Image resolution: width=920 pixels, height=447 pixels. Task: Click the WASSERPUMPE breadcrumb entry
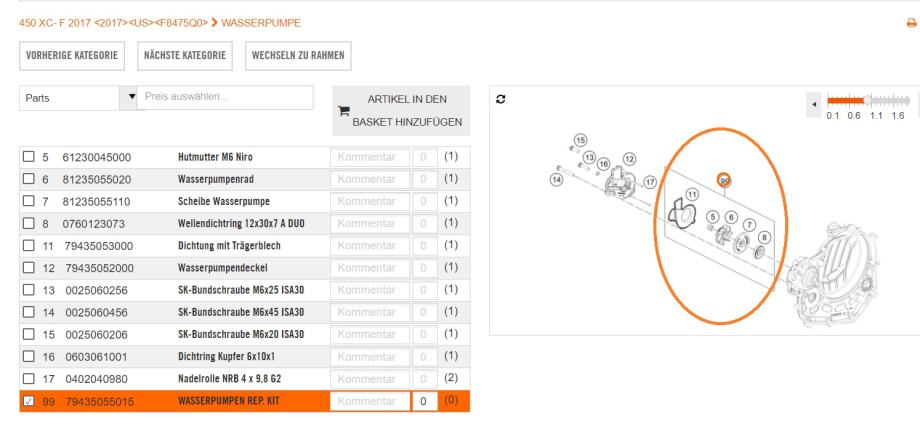263,22
